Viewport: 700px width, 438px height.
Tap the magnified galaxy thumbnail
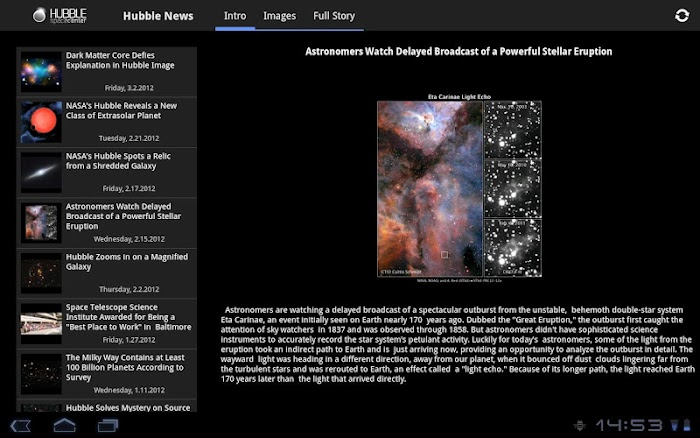(x=41, y=273)
